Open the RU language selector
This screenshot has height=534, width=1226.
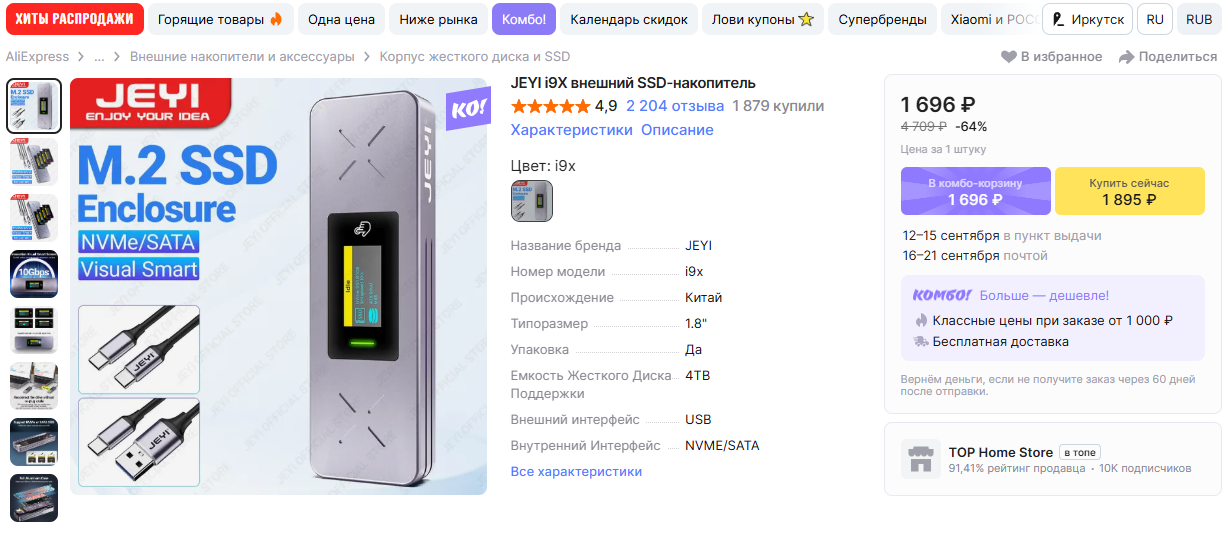point(1155,19)
